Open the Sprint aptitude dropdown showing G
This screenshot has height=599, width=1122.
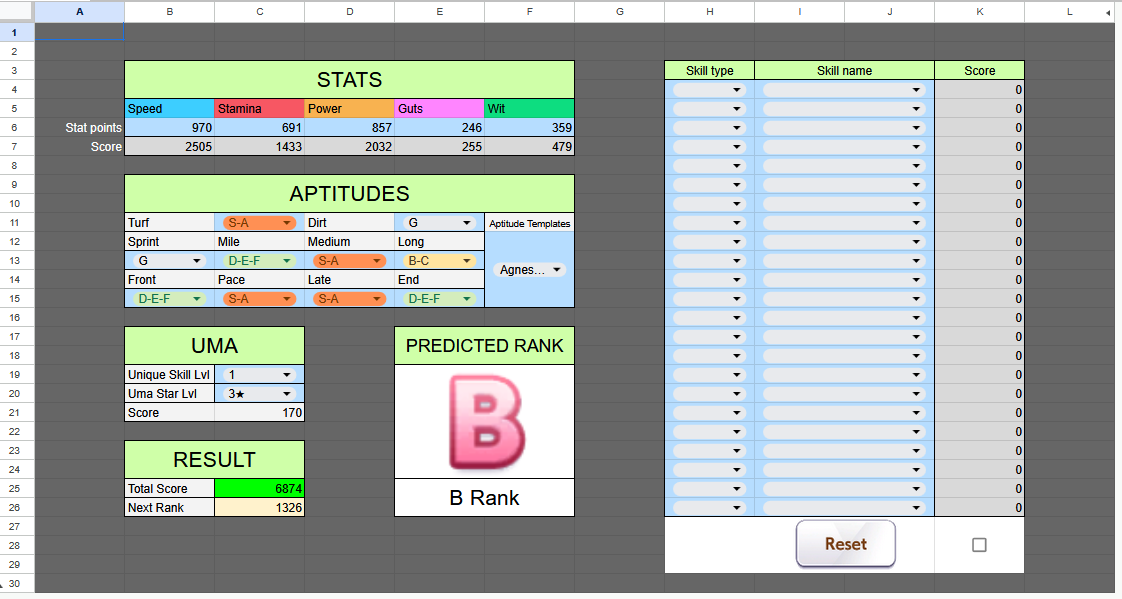coord(168,260)
